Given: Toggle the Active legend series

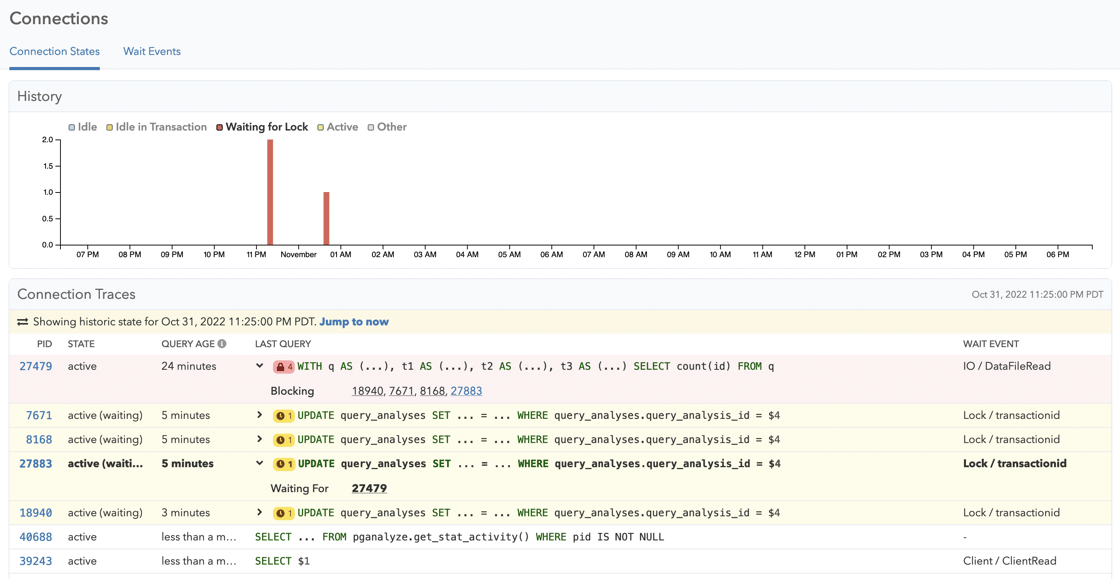Looking at the screenshot, I should (337, 127).
